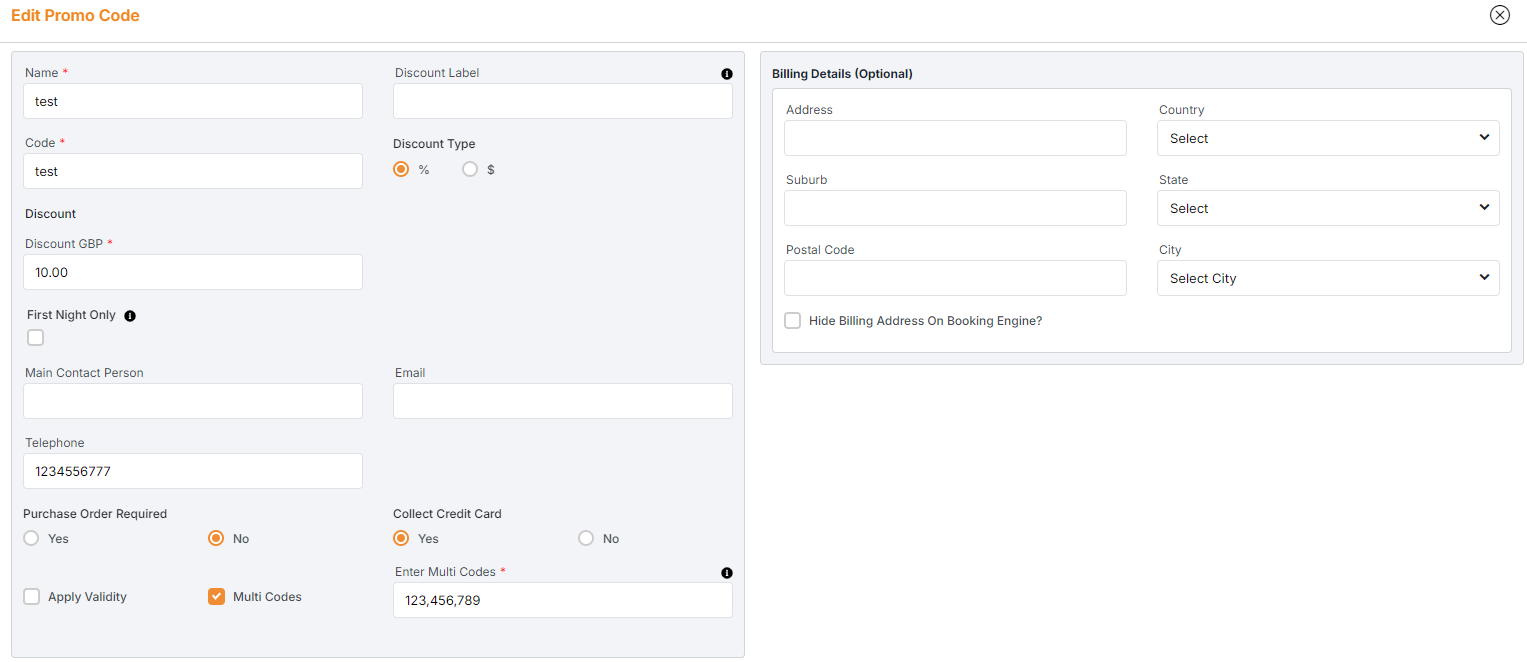Click the Discount GBP input field
Image resolution: width=1527 pixels, height=662 pixels.
193,273
